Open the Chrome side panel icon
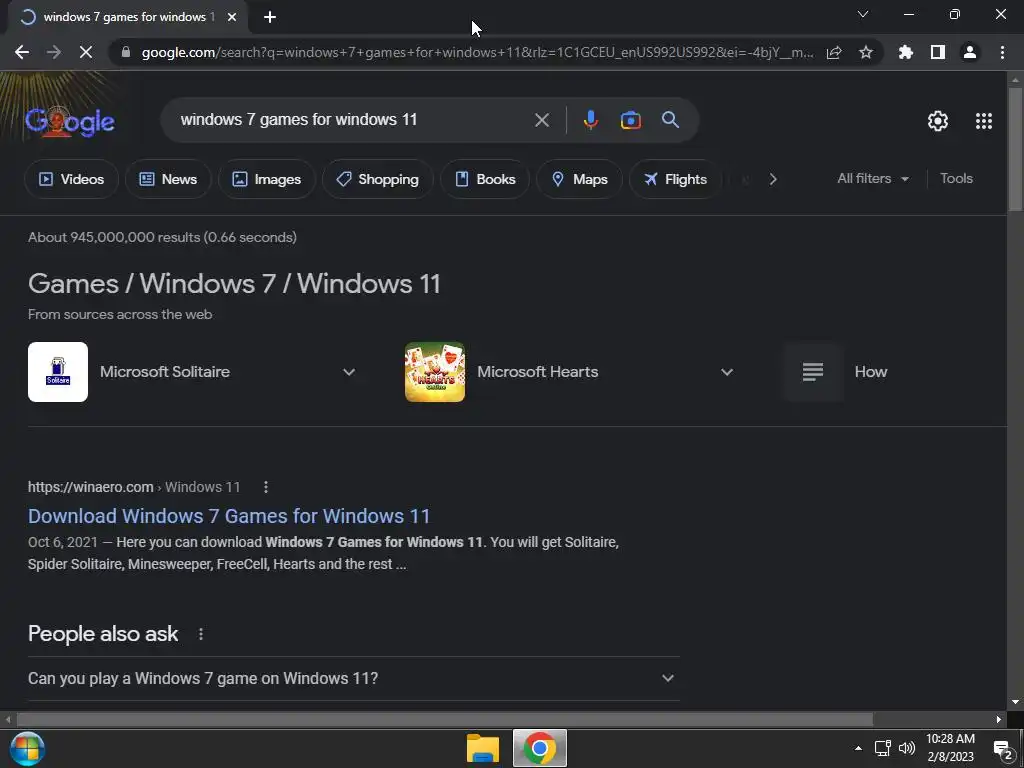 pos(938,52)
